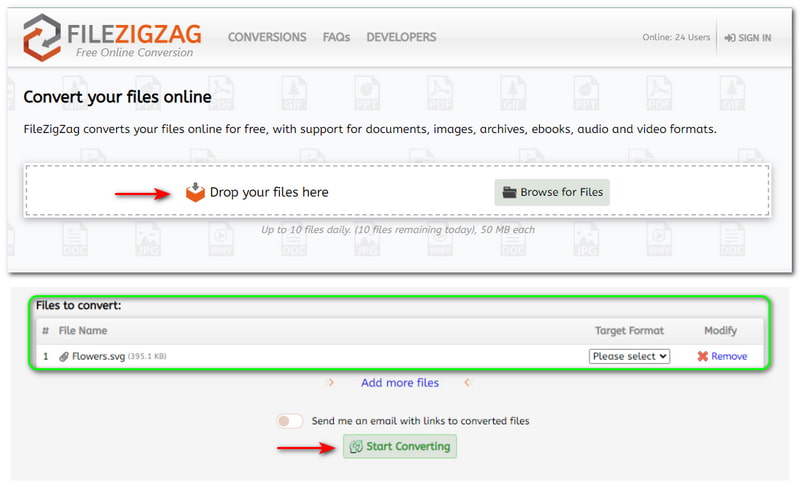
Task: Click the Online: 24 Users text
Action: (676, 37)
